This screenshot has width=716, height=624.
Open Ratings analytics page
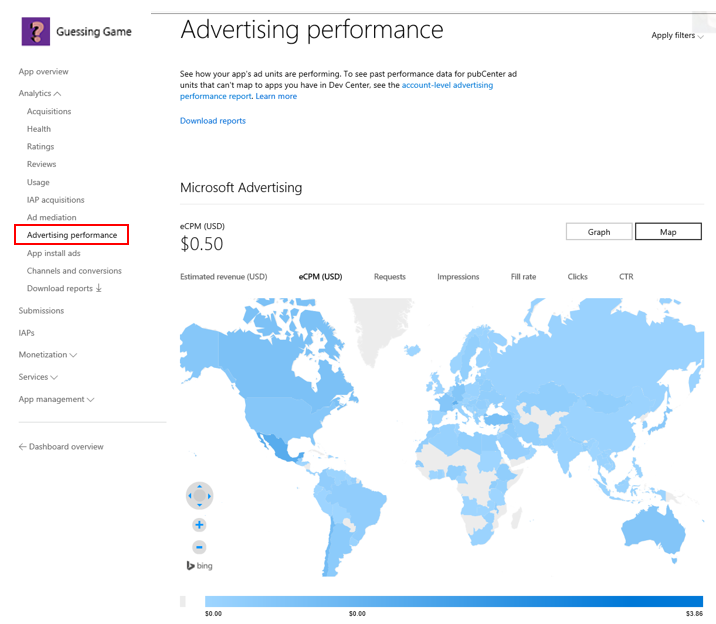coord(40,147)
